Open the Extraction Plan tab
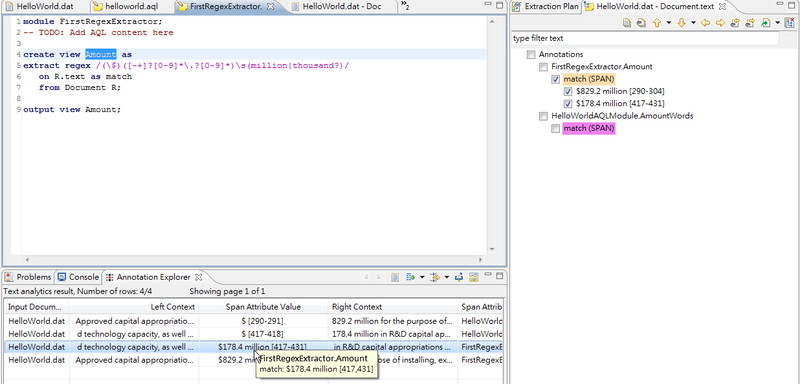This screenshot has width=800, height=384. pos(546,7)
